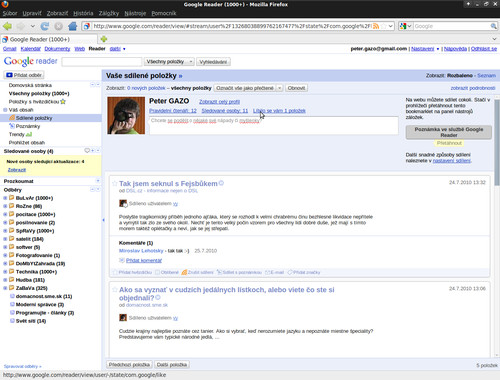500x380 pixels.
Task: Click Trendy chart icon in sidebar
Action: point(29,134)
